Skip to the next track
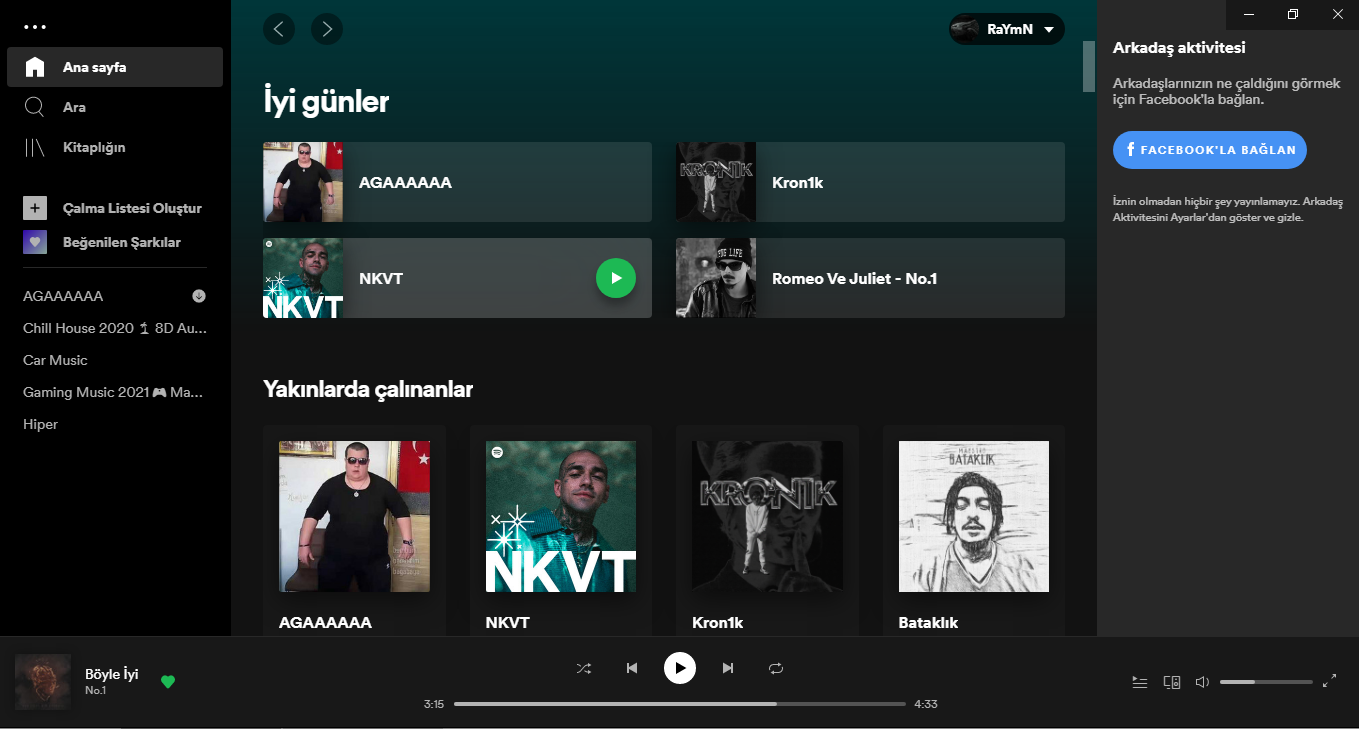The height and width of the screenshot is (729, 1359). [x=728, y=668]
